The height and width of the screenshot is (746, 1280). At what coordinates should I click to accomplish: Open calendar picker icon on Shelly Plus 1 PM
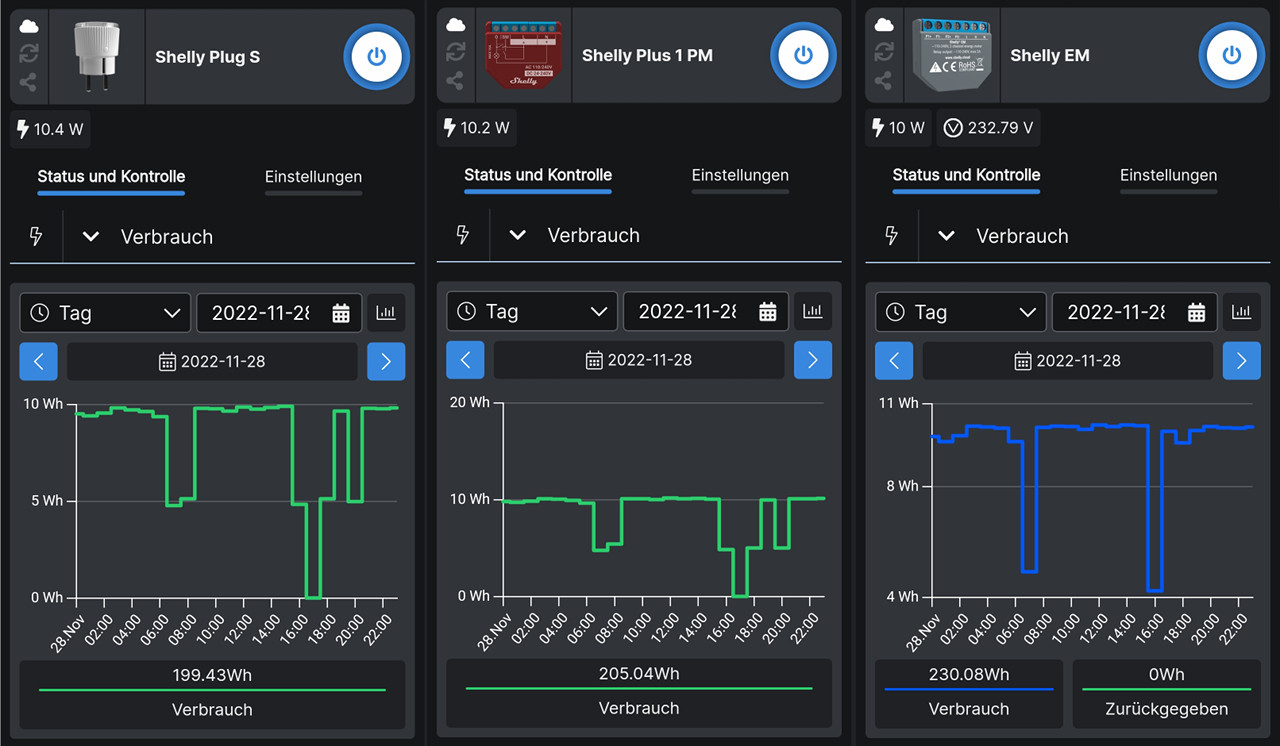click(x=768, y=311)
